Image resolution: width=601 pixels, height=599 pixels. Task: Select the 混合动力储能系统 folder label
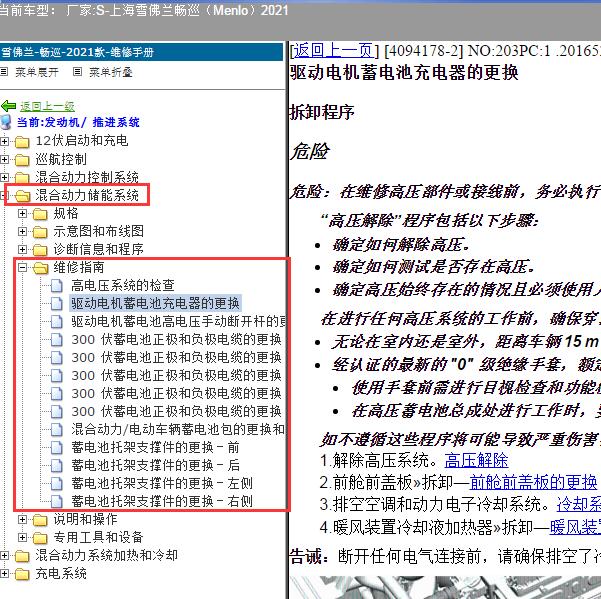pyautogui.click(x=87, y=195)
